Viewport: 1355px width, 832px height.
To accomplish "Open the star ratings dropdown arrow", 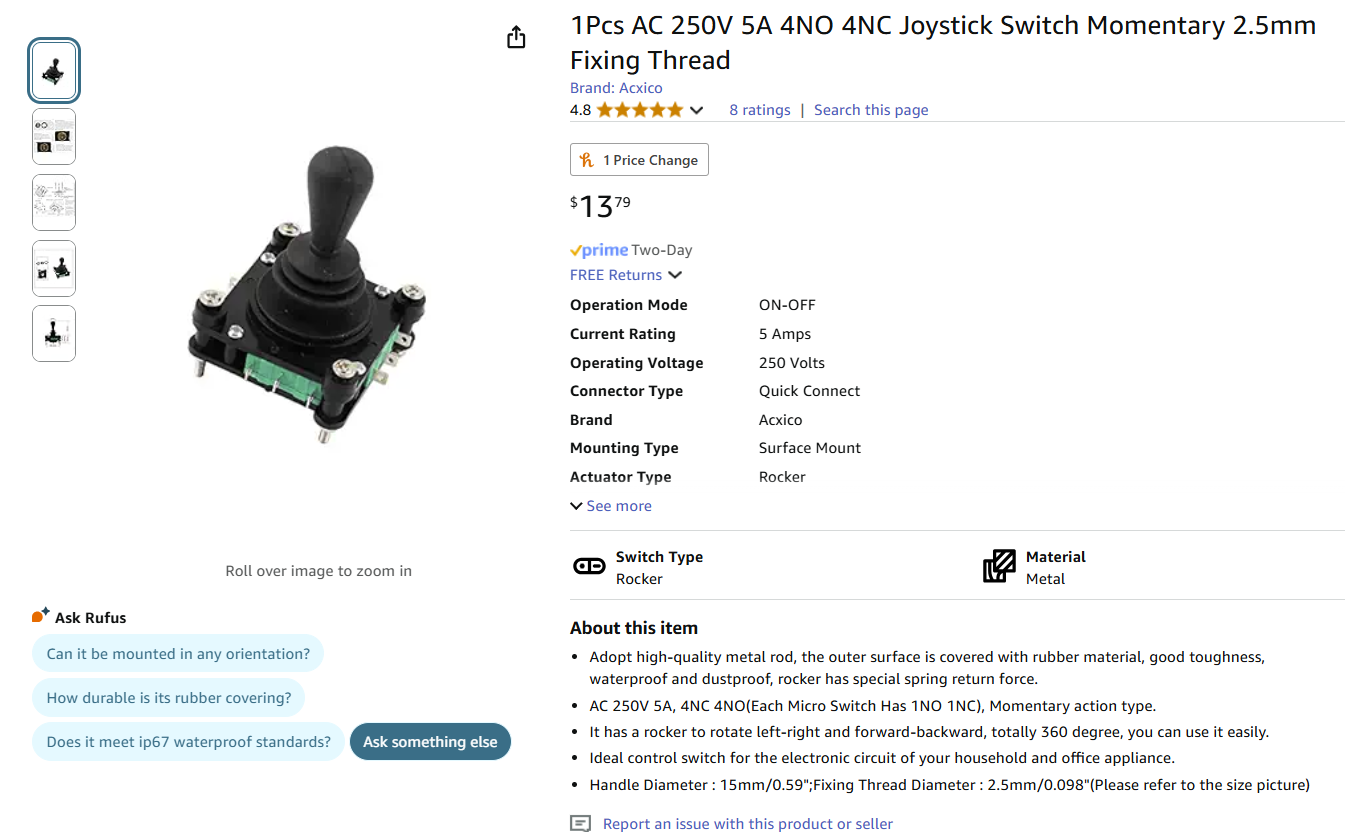I will (x=697, y=110).
